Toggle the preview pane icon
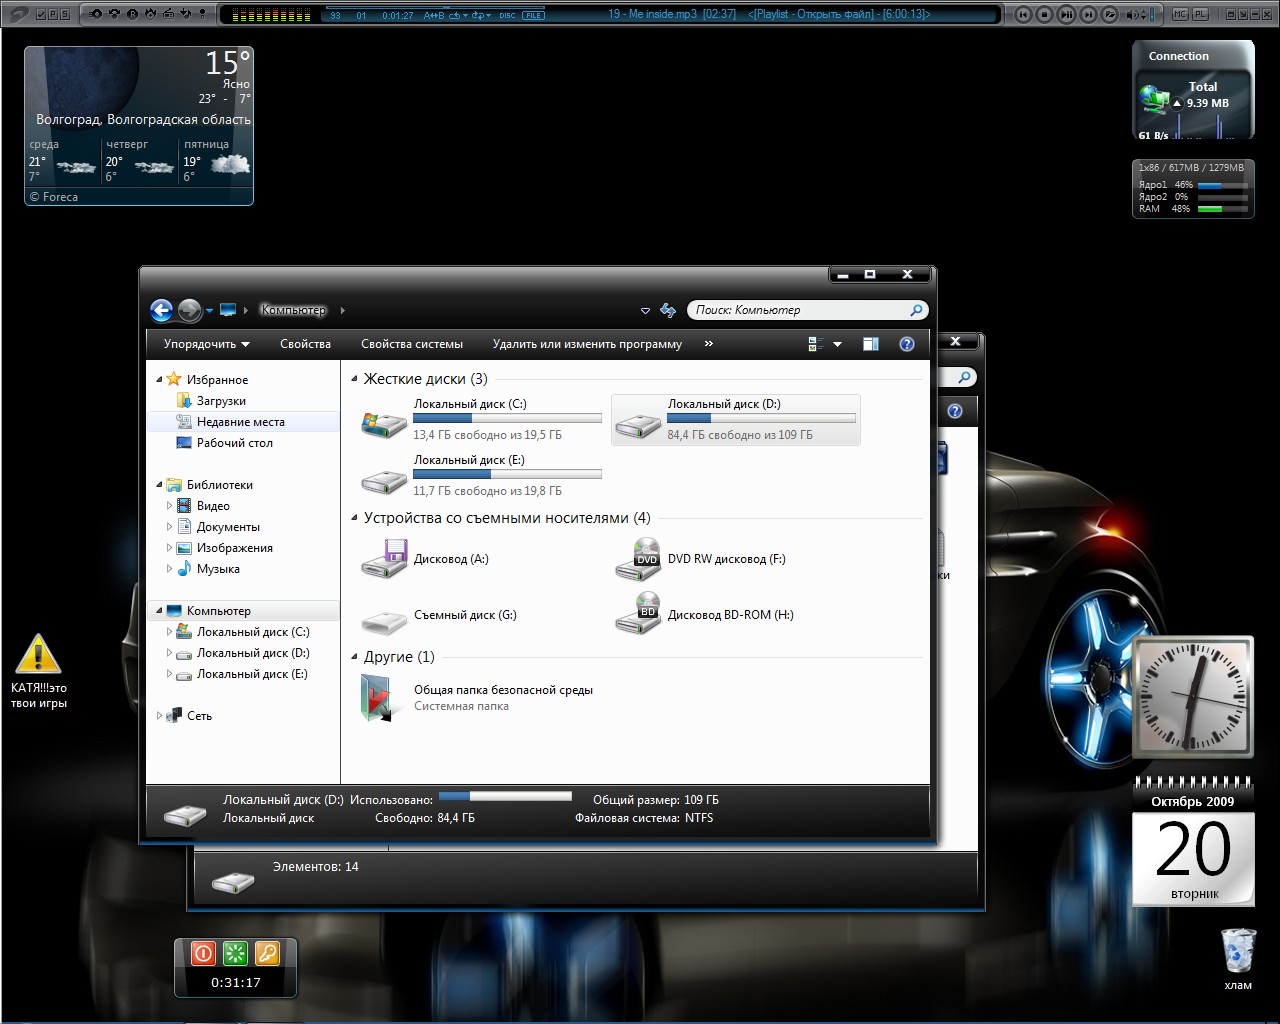This screenshot has width=1280, height=1024. 870,344
